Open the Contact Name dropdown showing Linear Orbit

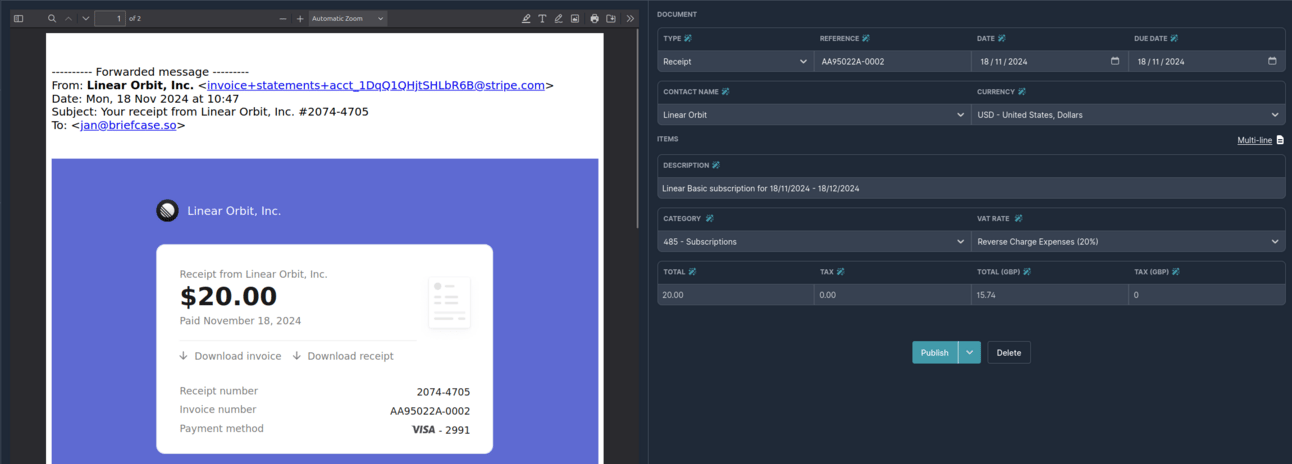pos(814,114)
